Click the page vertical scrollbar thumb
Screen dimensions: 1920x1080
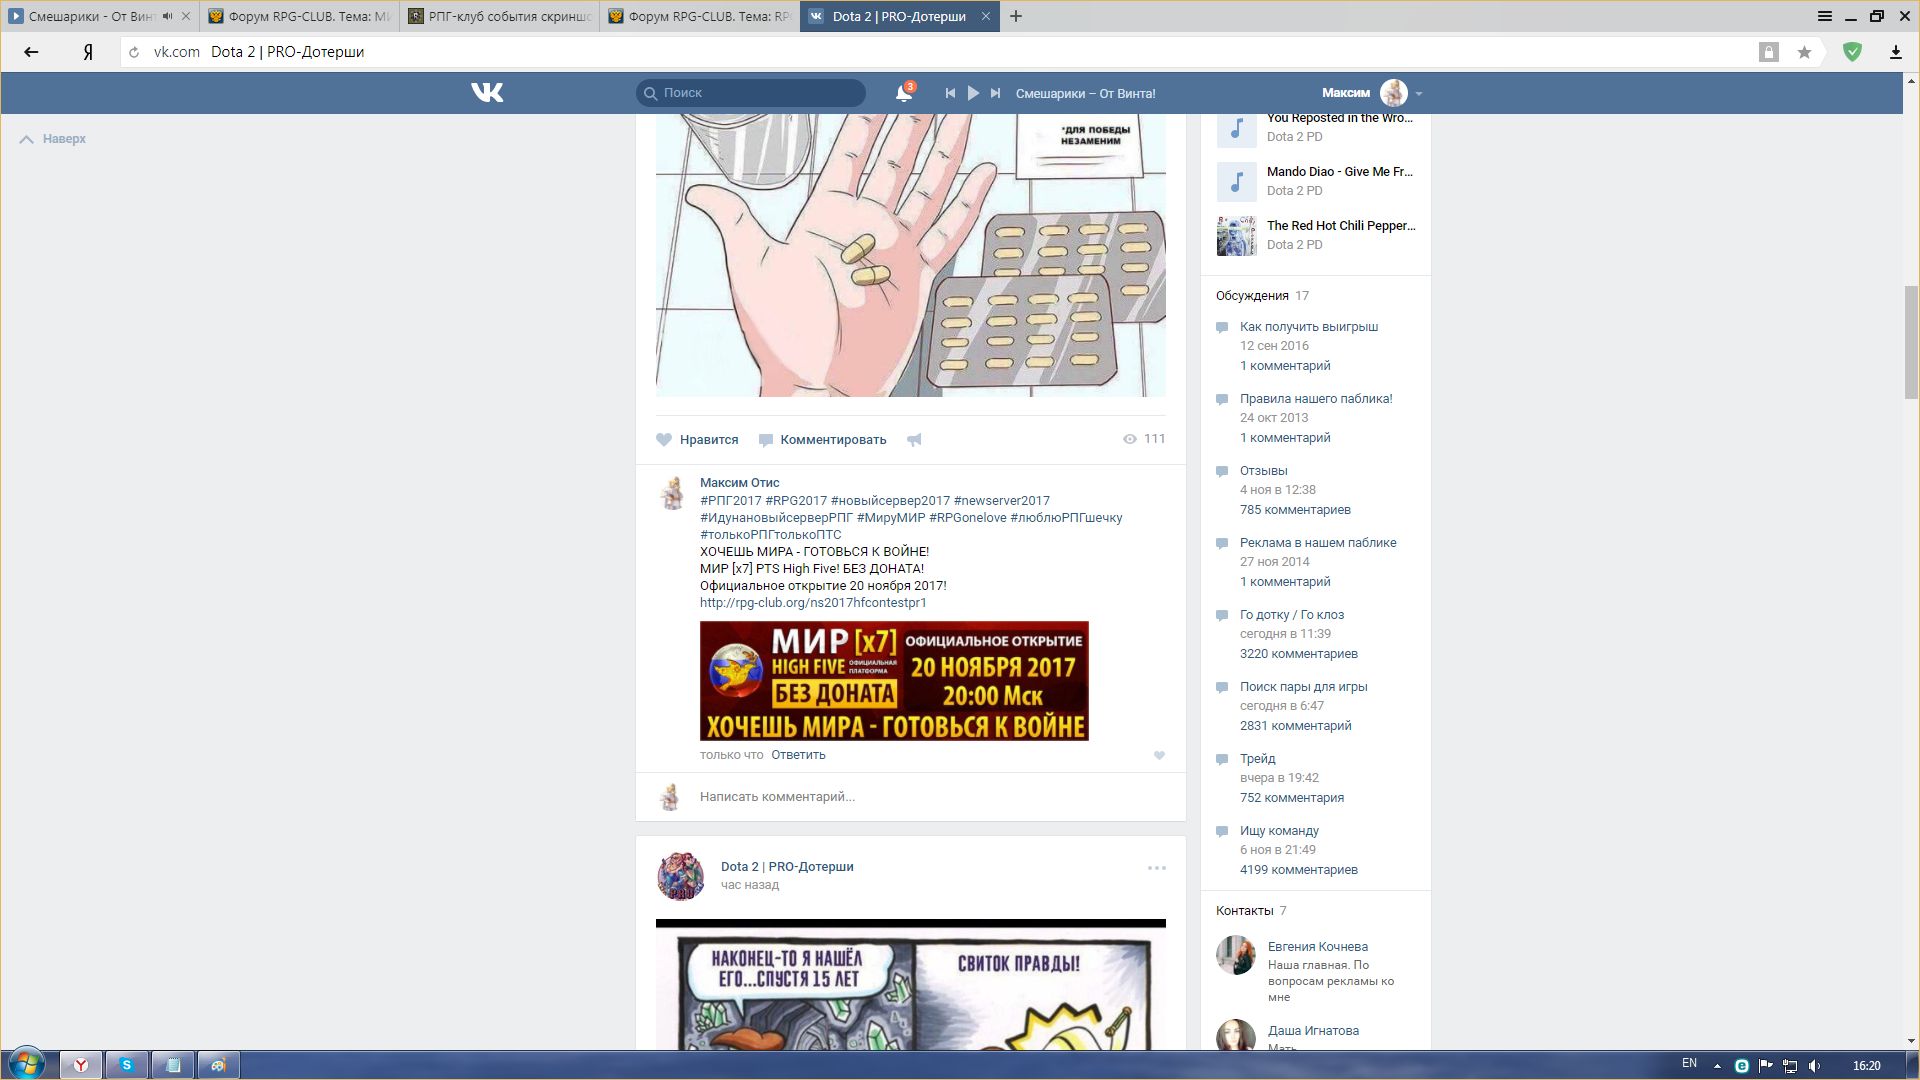1911,342
